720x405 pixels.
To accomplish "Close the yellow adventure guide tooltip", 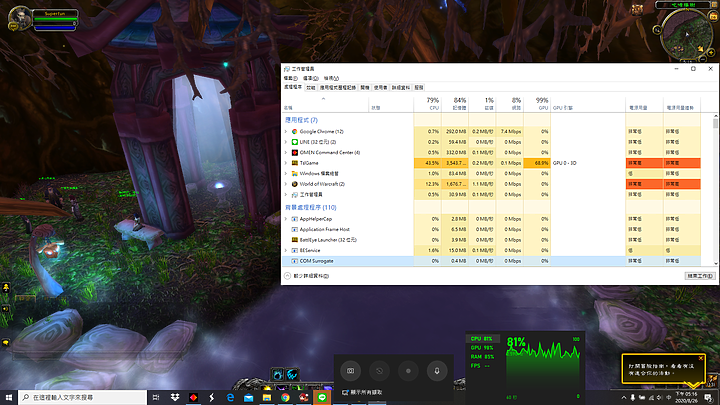I will tap(701, 358).
